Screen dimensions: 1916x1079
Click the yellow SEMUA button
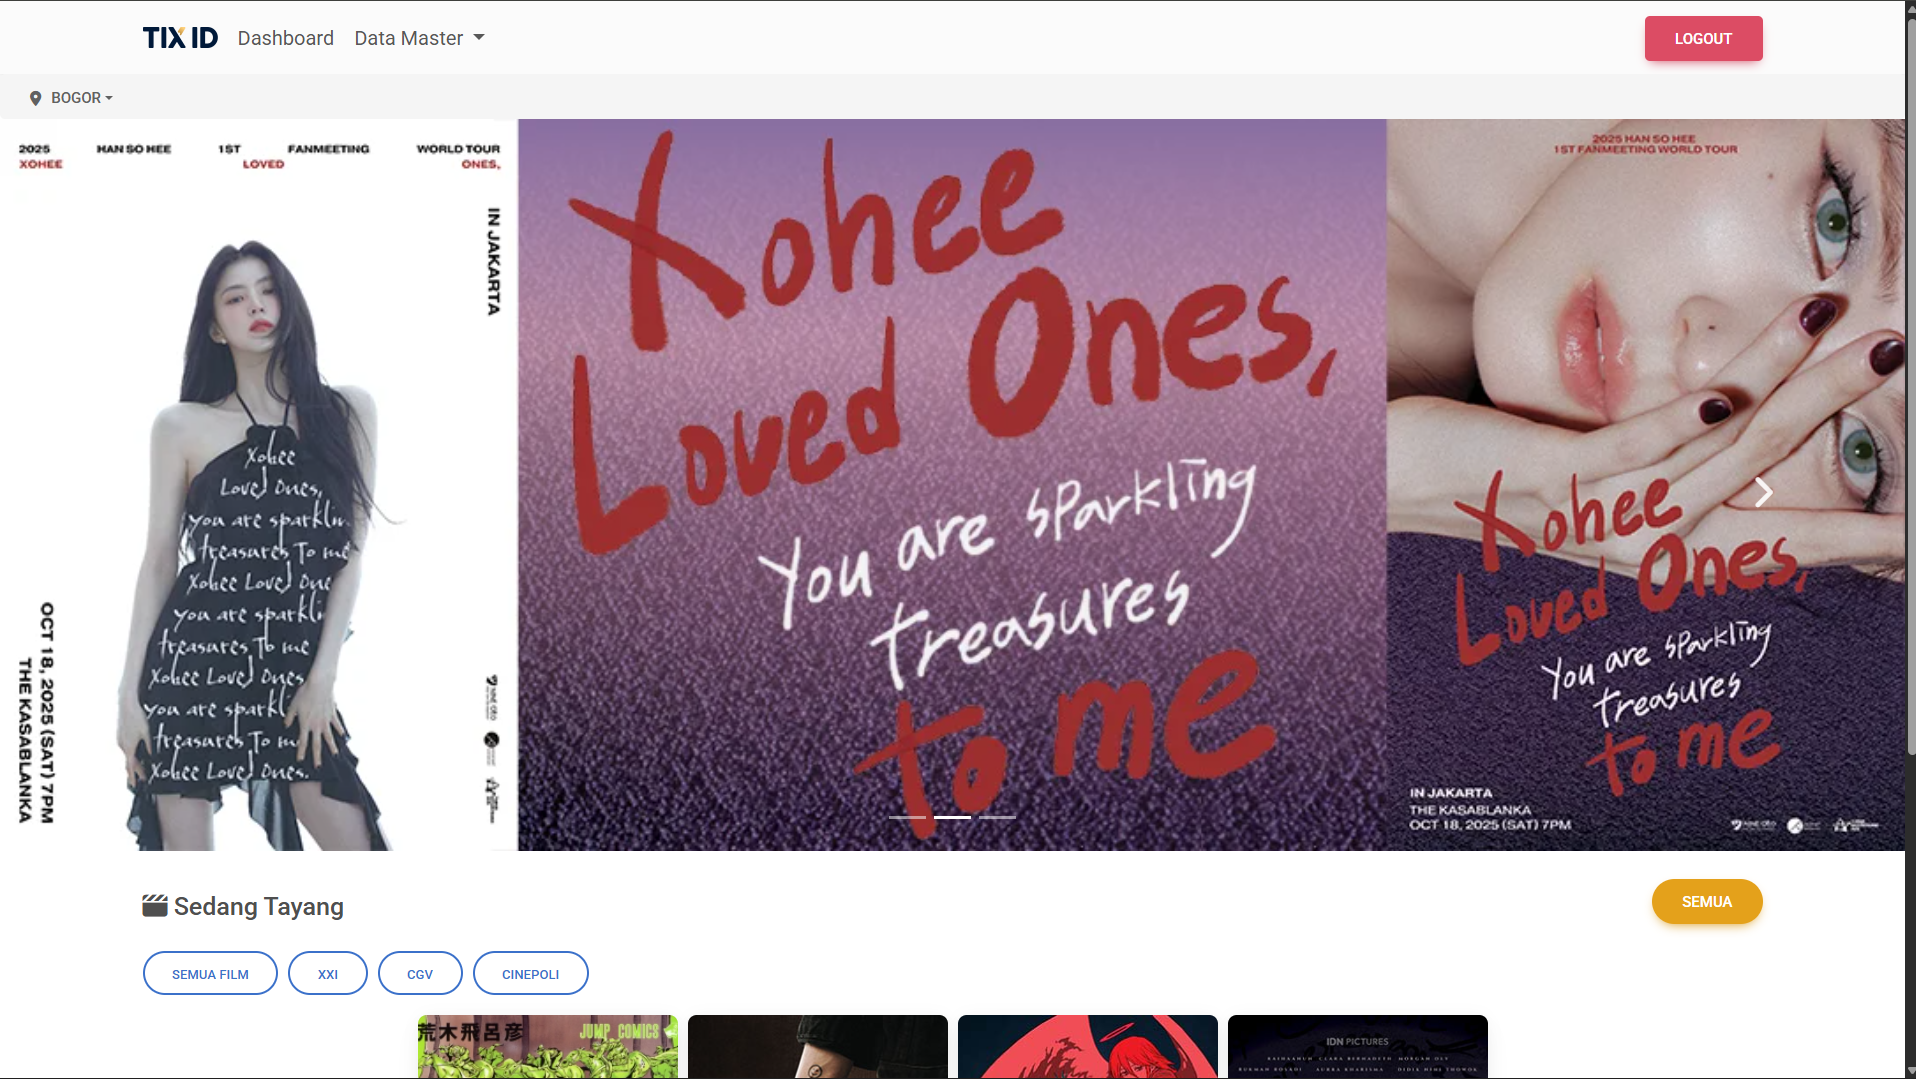pyautogui.click(x=1706, y=902)
